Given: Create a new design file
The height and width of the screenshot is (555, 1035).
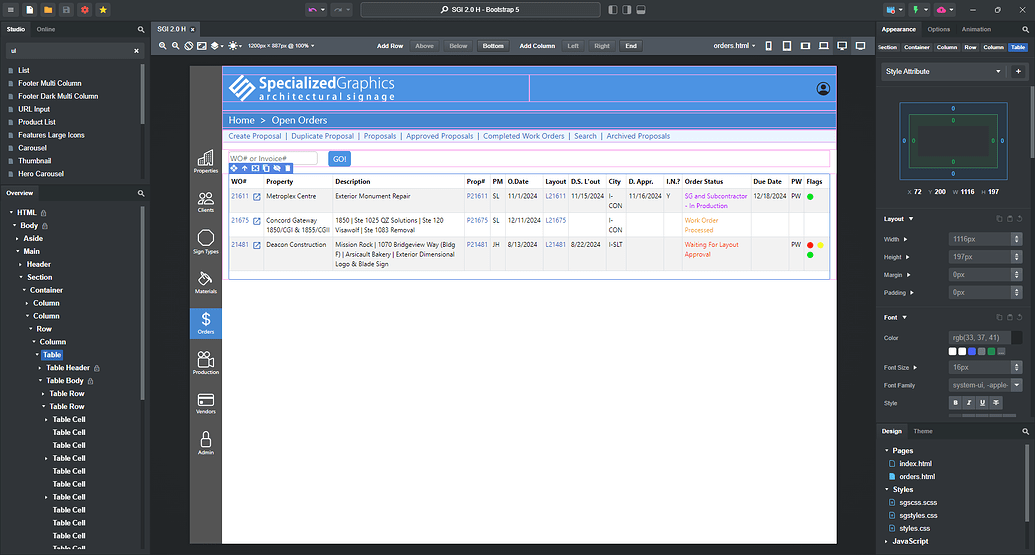Looking at the screenshot, I should coord(30,10).
